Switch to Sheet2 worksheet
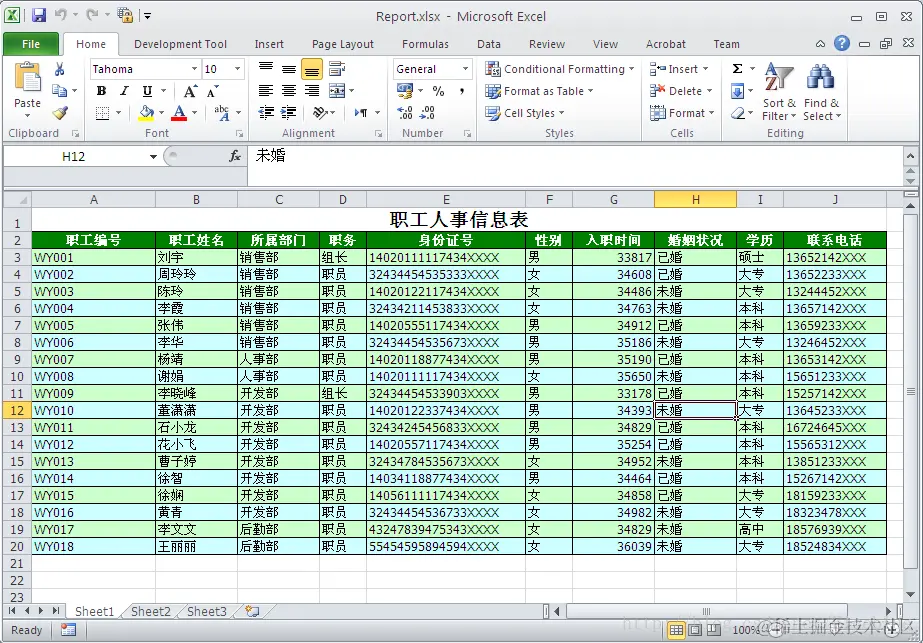 coord(151,611)
